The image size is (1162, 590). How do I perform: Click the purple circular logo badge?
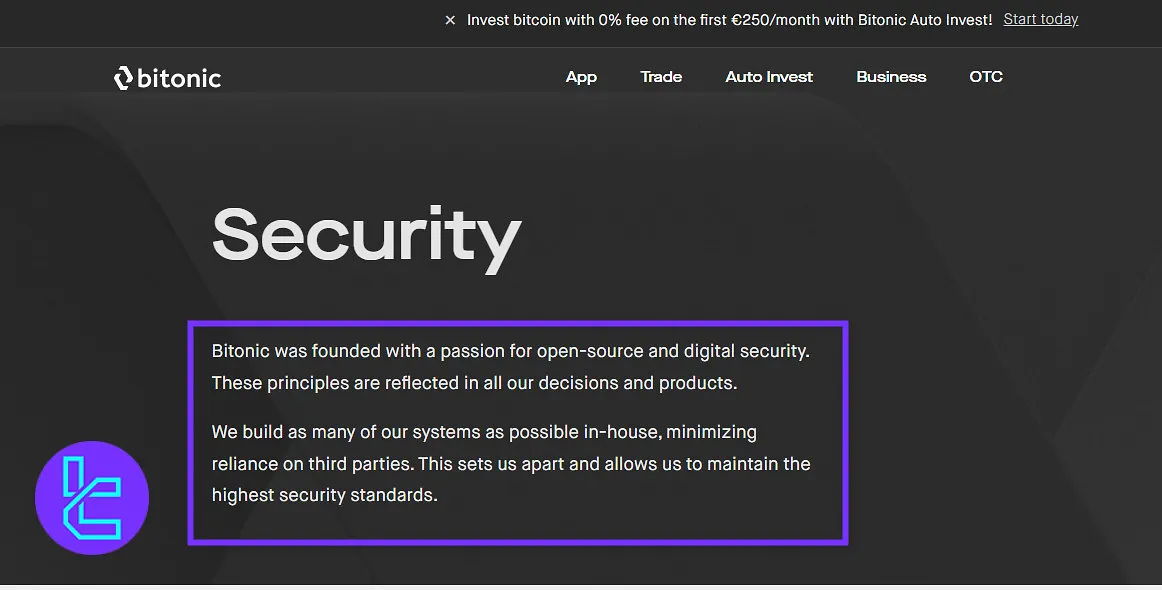[x=92, y=497]
